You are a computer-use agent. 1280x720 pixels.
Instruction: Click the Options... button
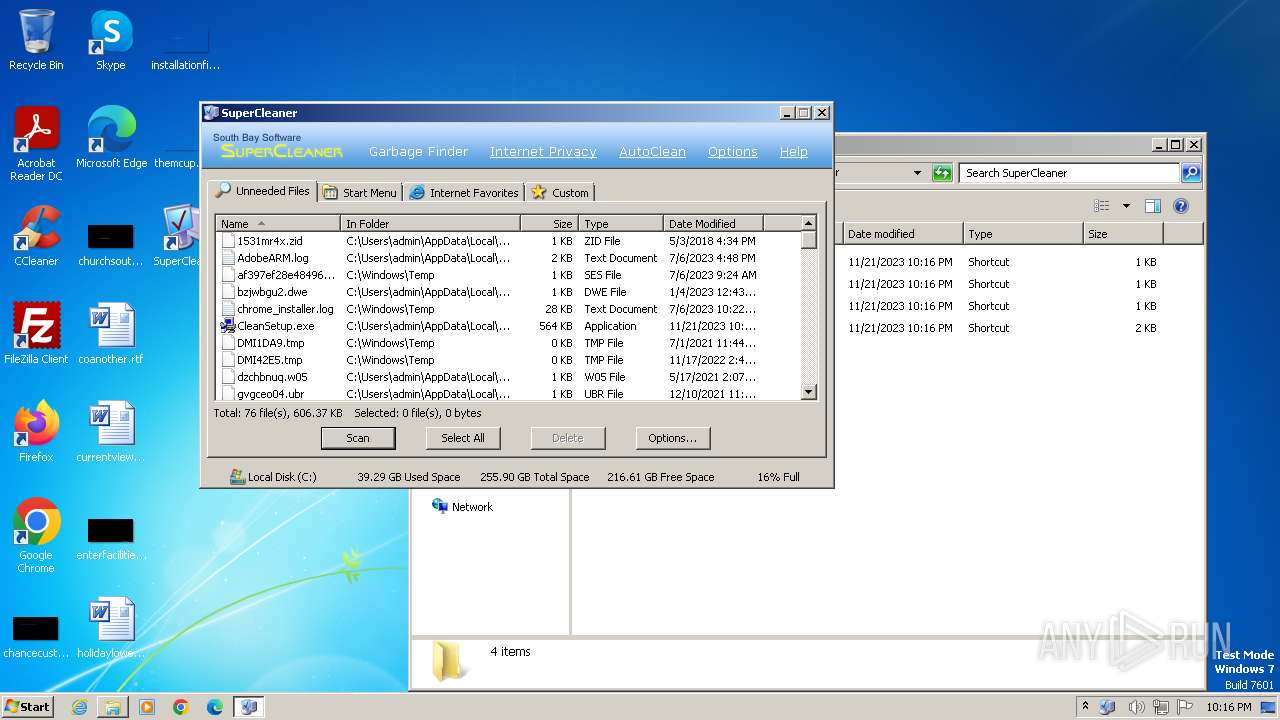click(x=672, y=438)
